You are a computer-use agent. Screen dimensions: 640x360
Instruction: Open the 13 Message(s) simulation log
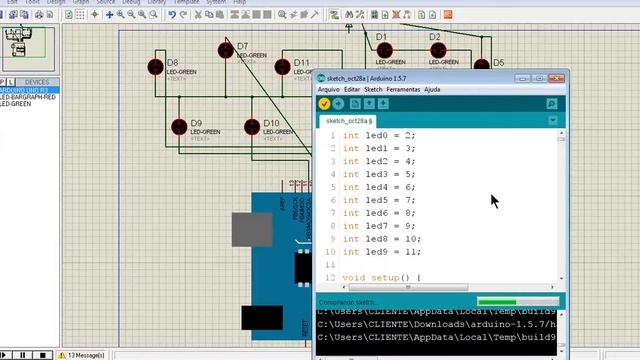[82, 356]
